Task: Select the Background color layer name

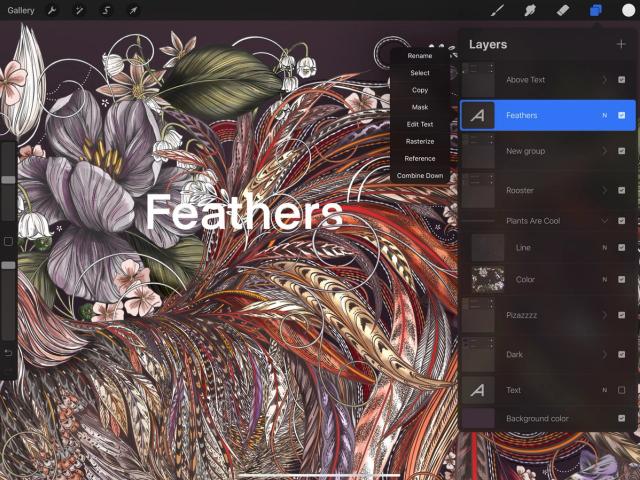Action: click(537, 418)
